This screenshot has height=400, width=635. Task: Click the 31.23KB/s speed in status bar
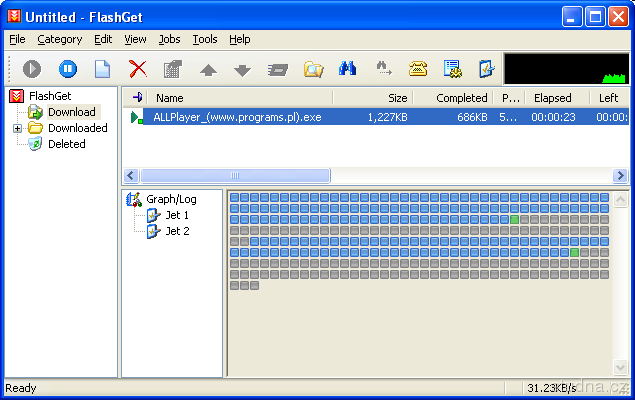click(x=552, y=388)
